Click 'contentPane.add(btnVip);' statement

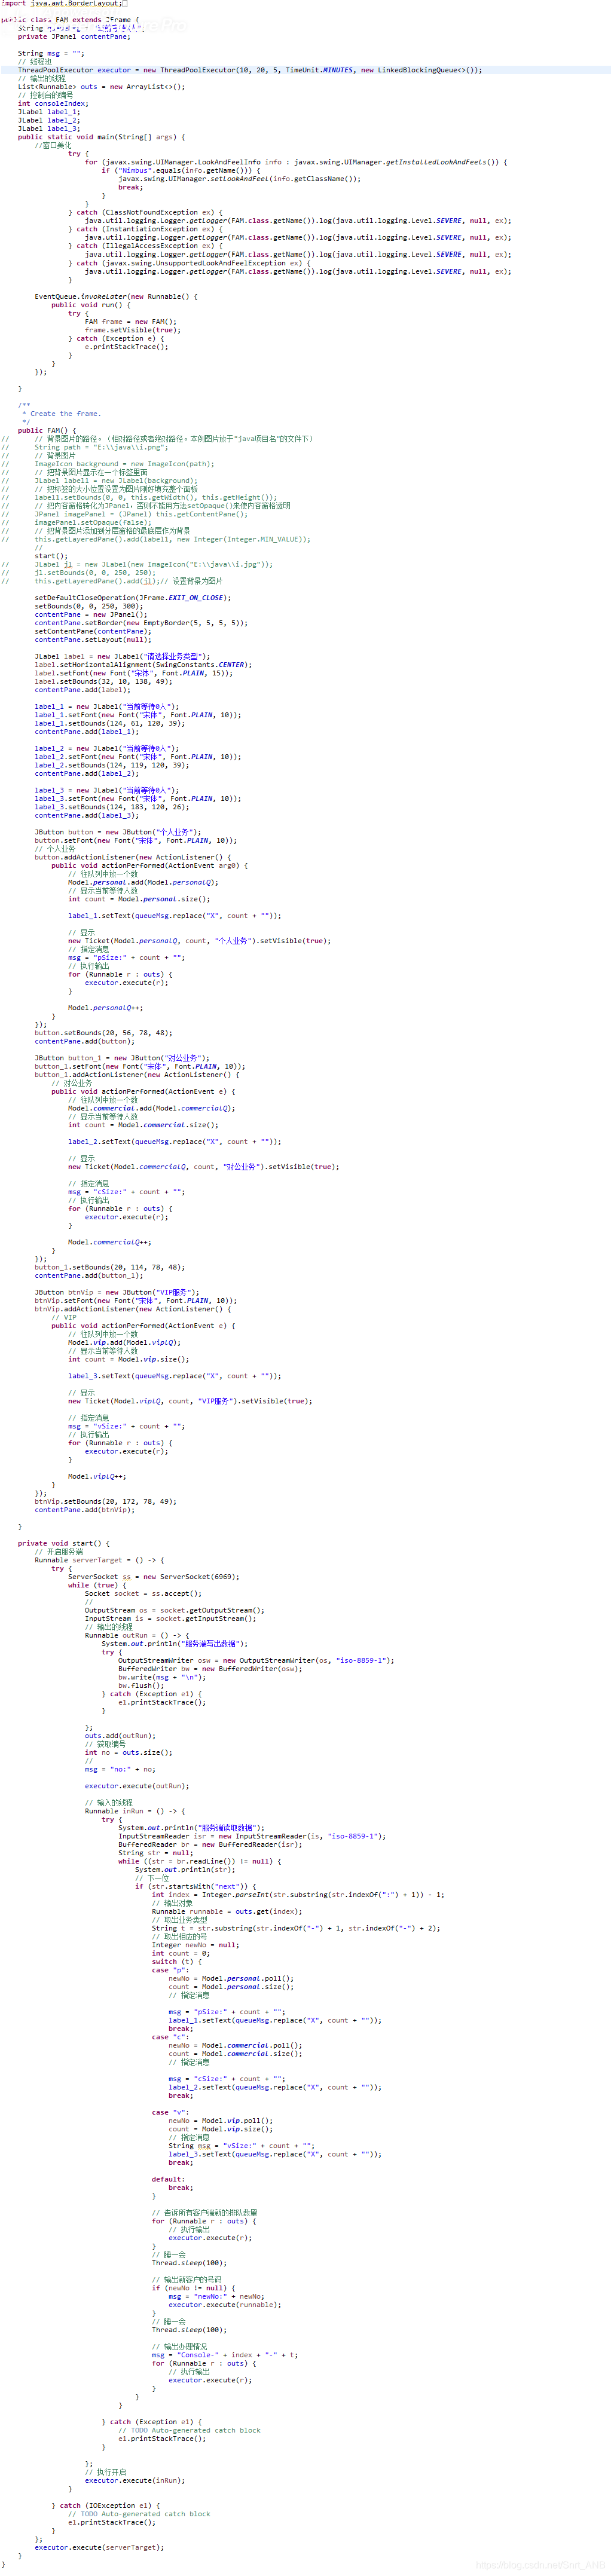85,1510
